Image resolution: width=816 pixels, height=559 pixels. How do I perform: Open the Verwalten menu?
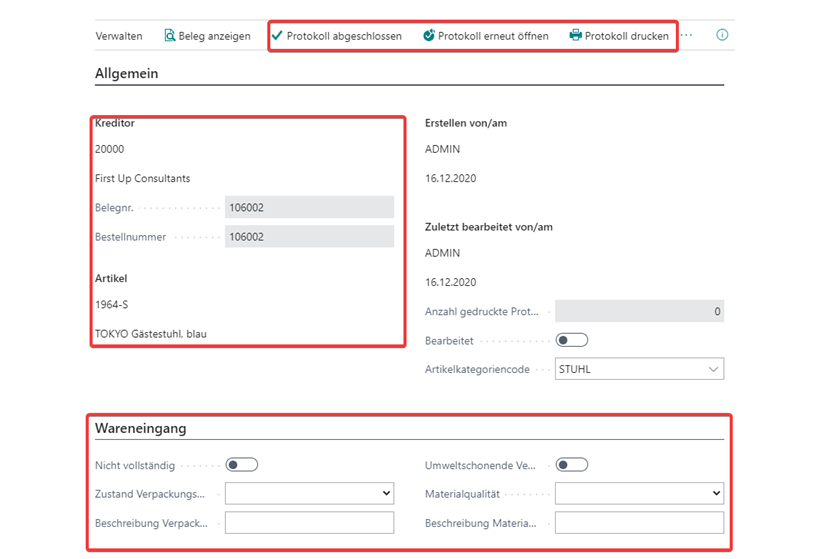[119, 36]
